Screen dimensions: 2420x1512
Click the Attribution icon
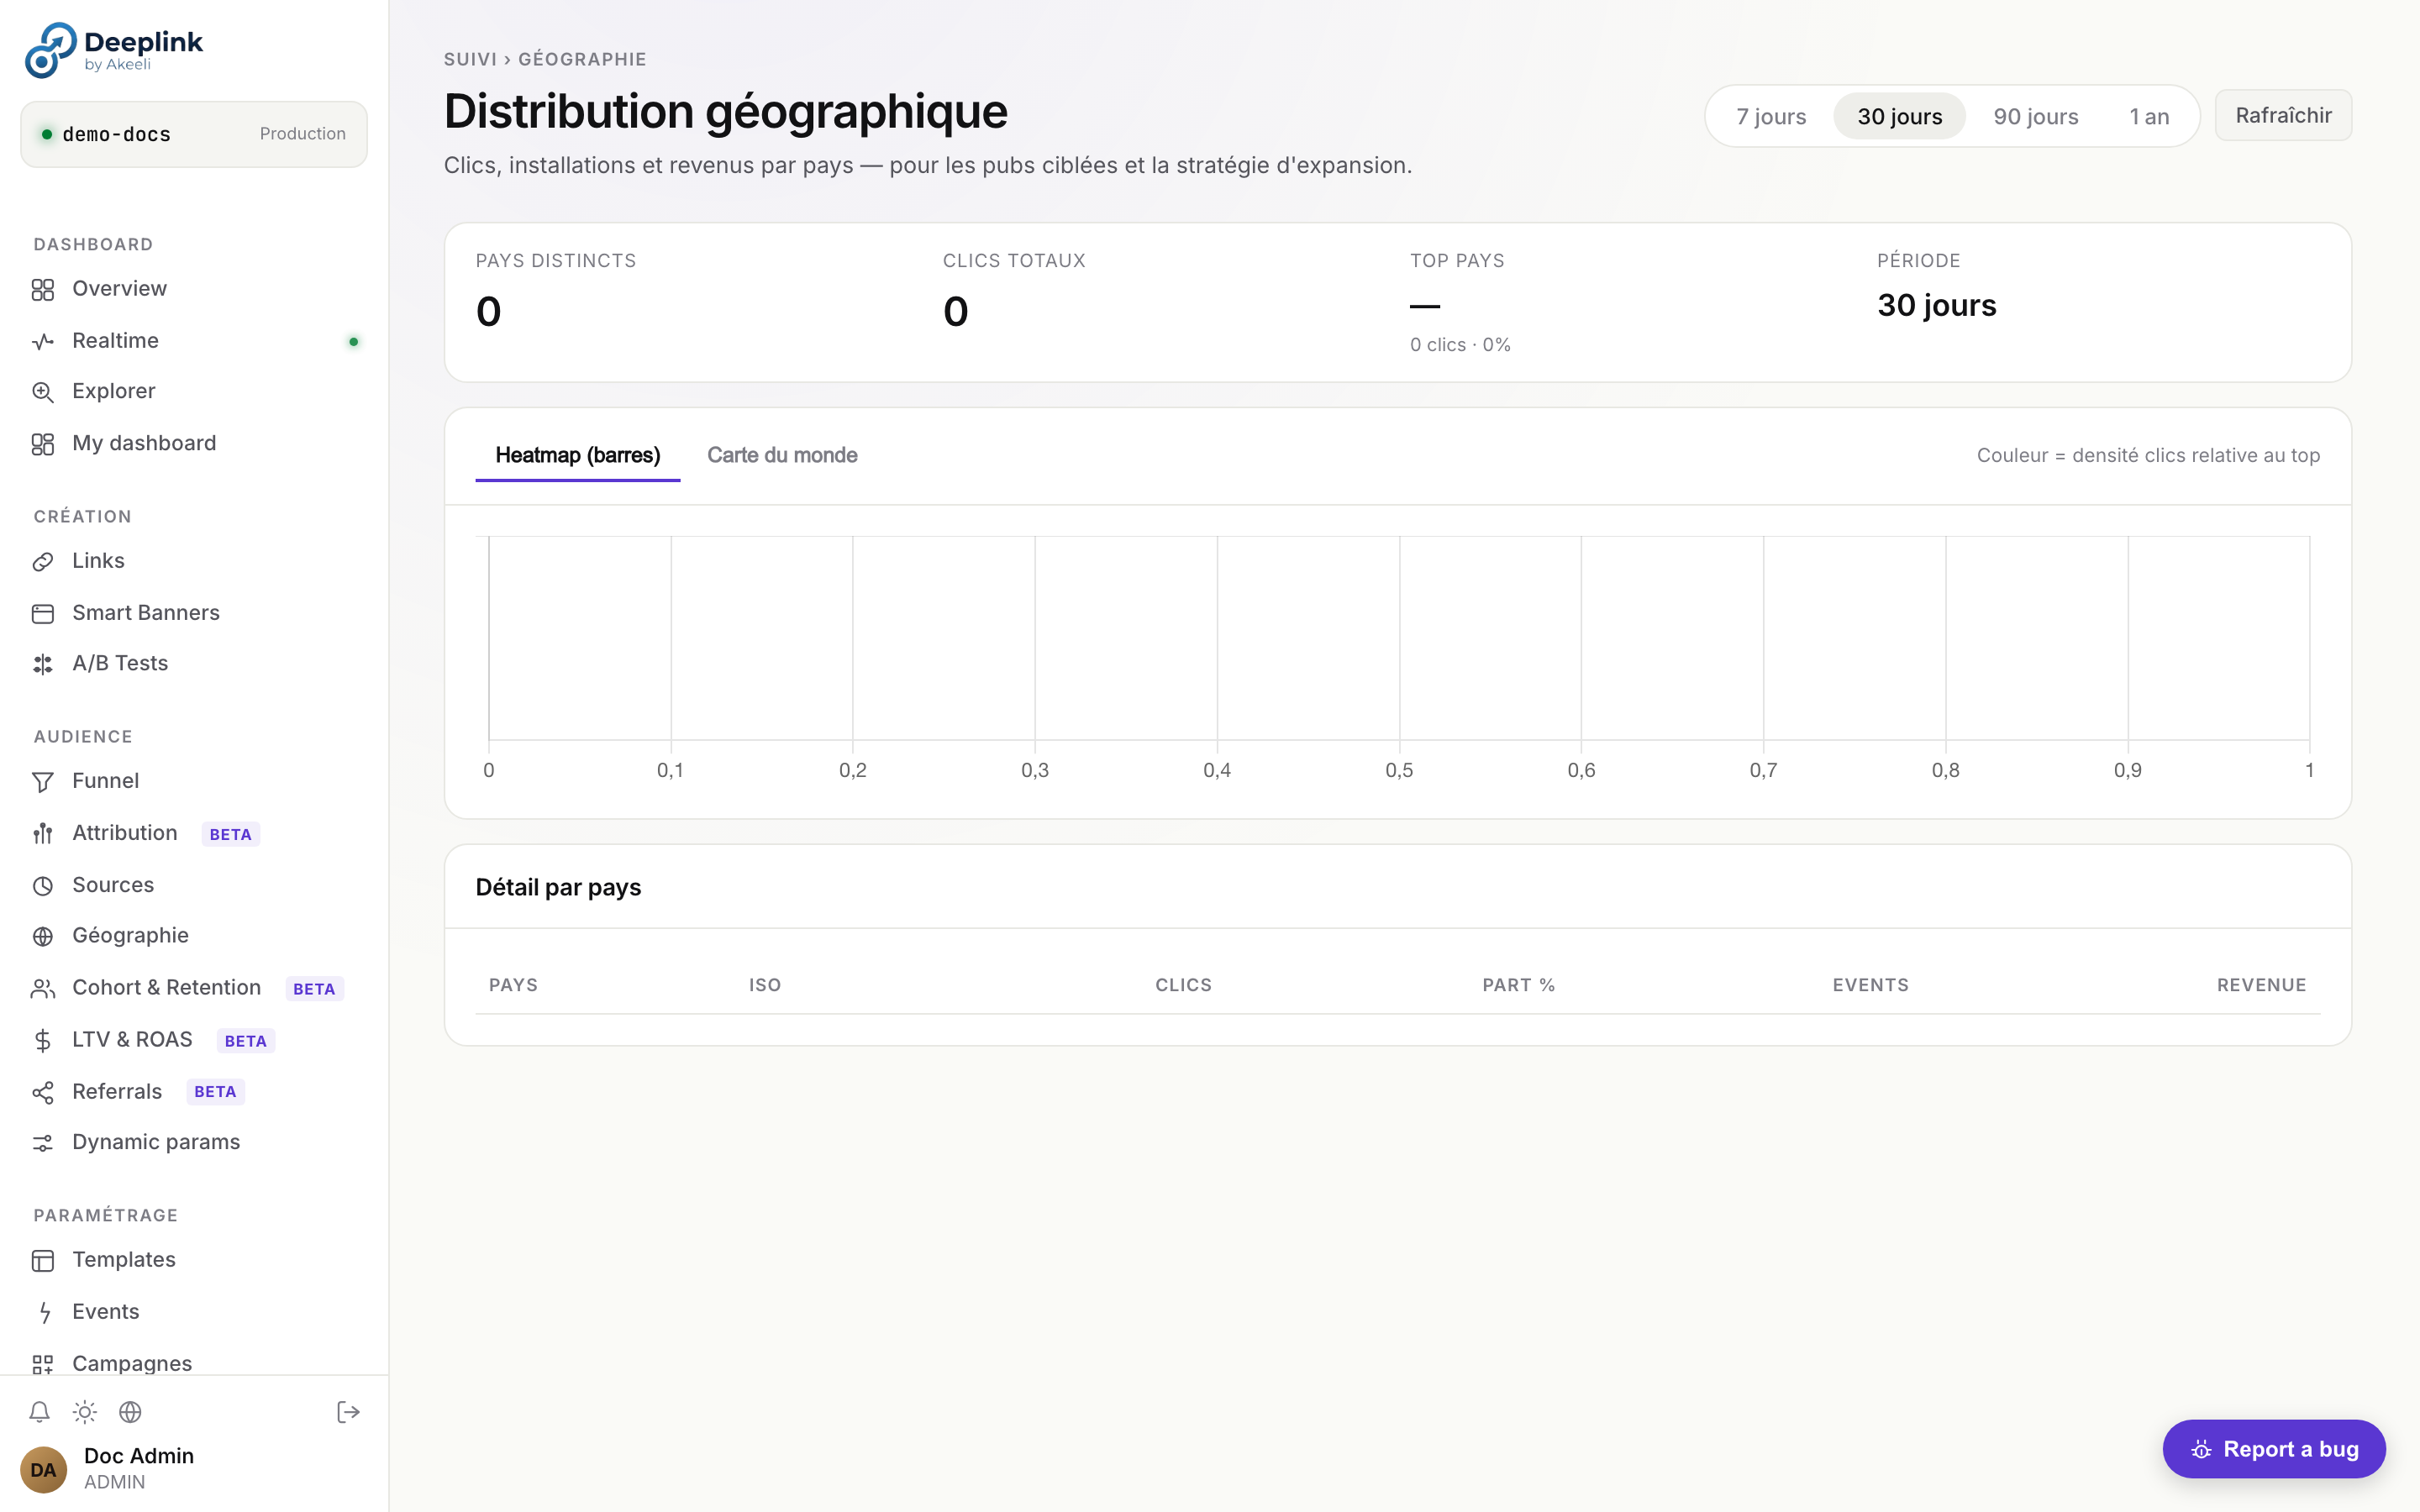click(x=42, y=834)
